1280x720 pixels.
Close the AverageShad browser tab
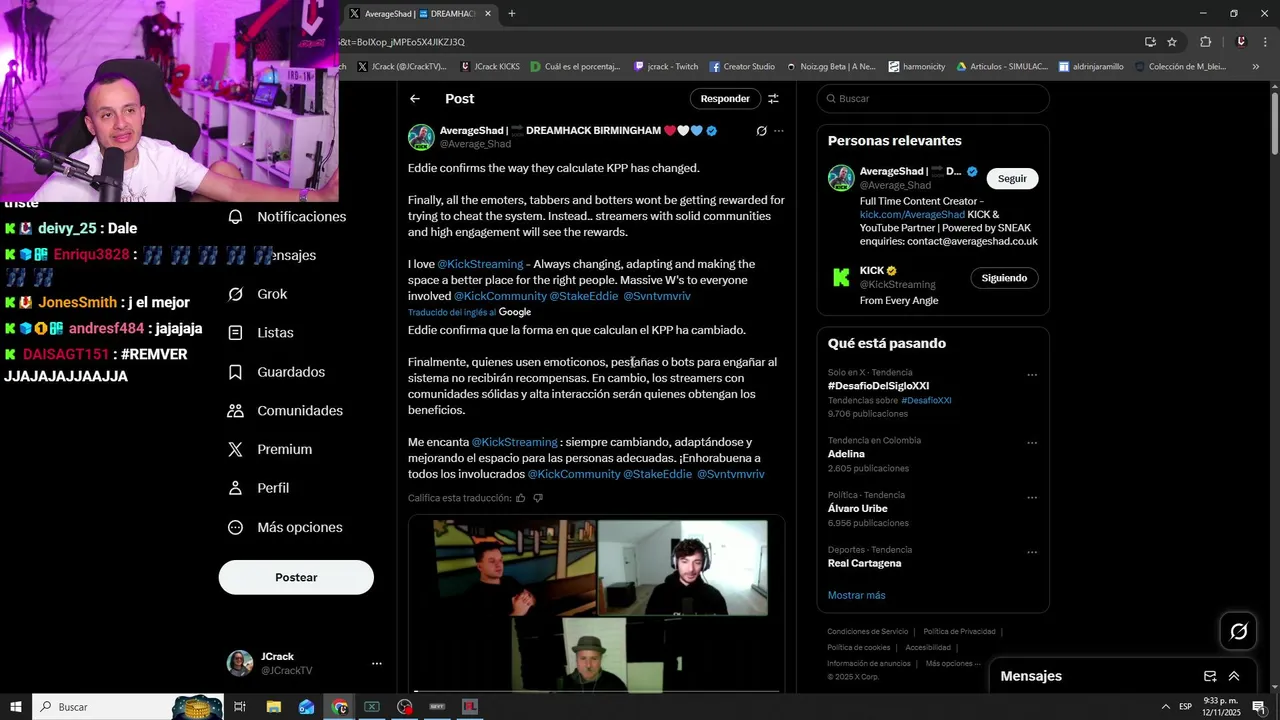pyautogui.click(x=488, y=14)
